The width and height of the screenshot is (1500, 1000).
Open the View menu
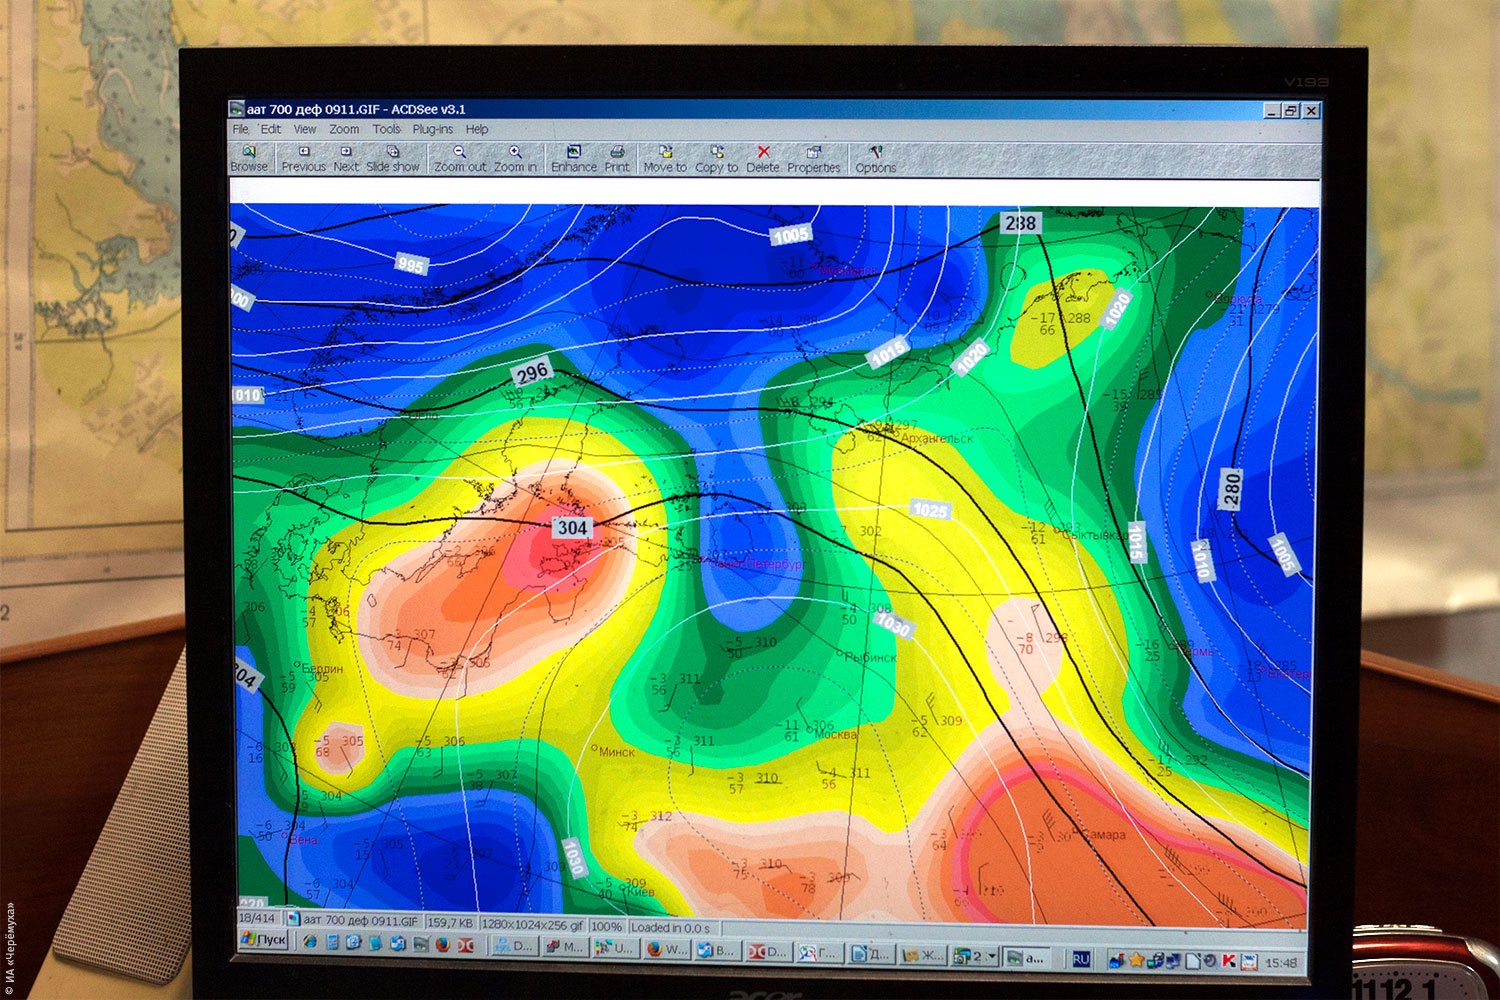(x=305, y=129)
